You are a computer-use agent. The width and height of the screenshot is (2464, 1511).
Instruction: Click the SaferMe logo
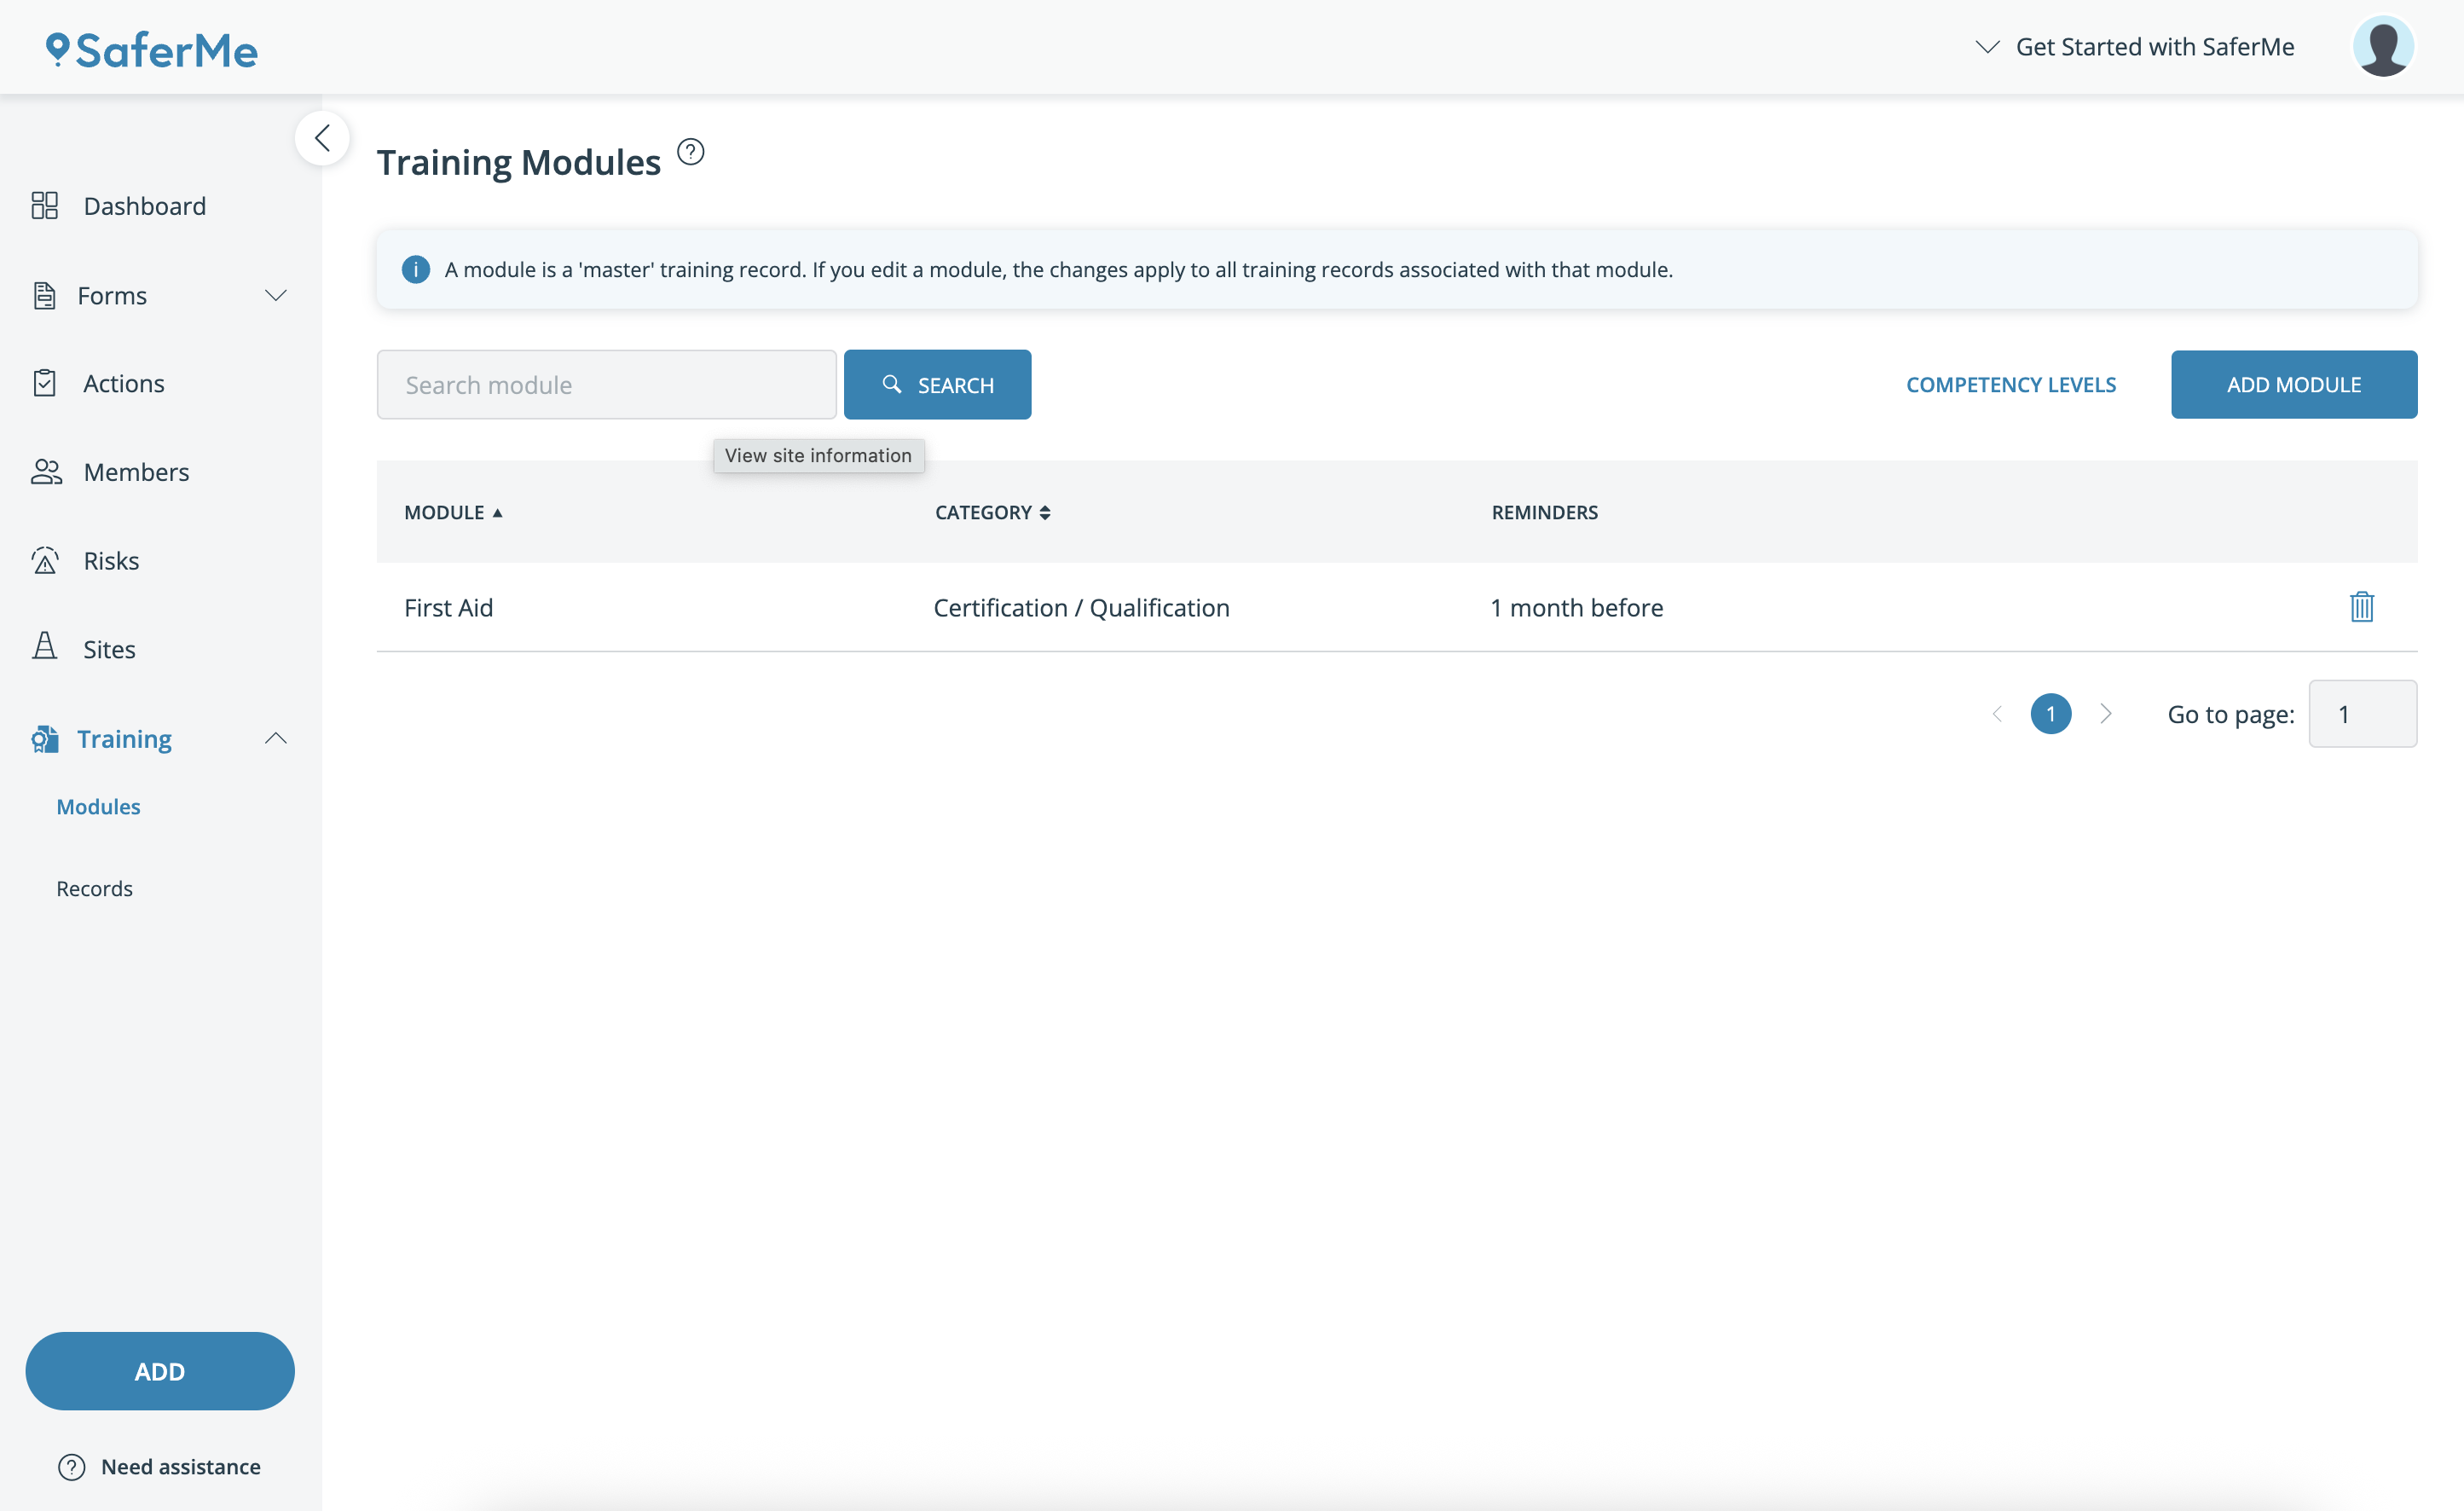[152, 50]
